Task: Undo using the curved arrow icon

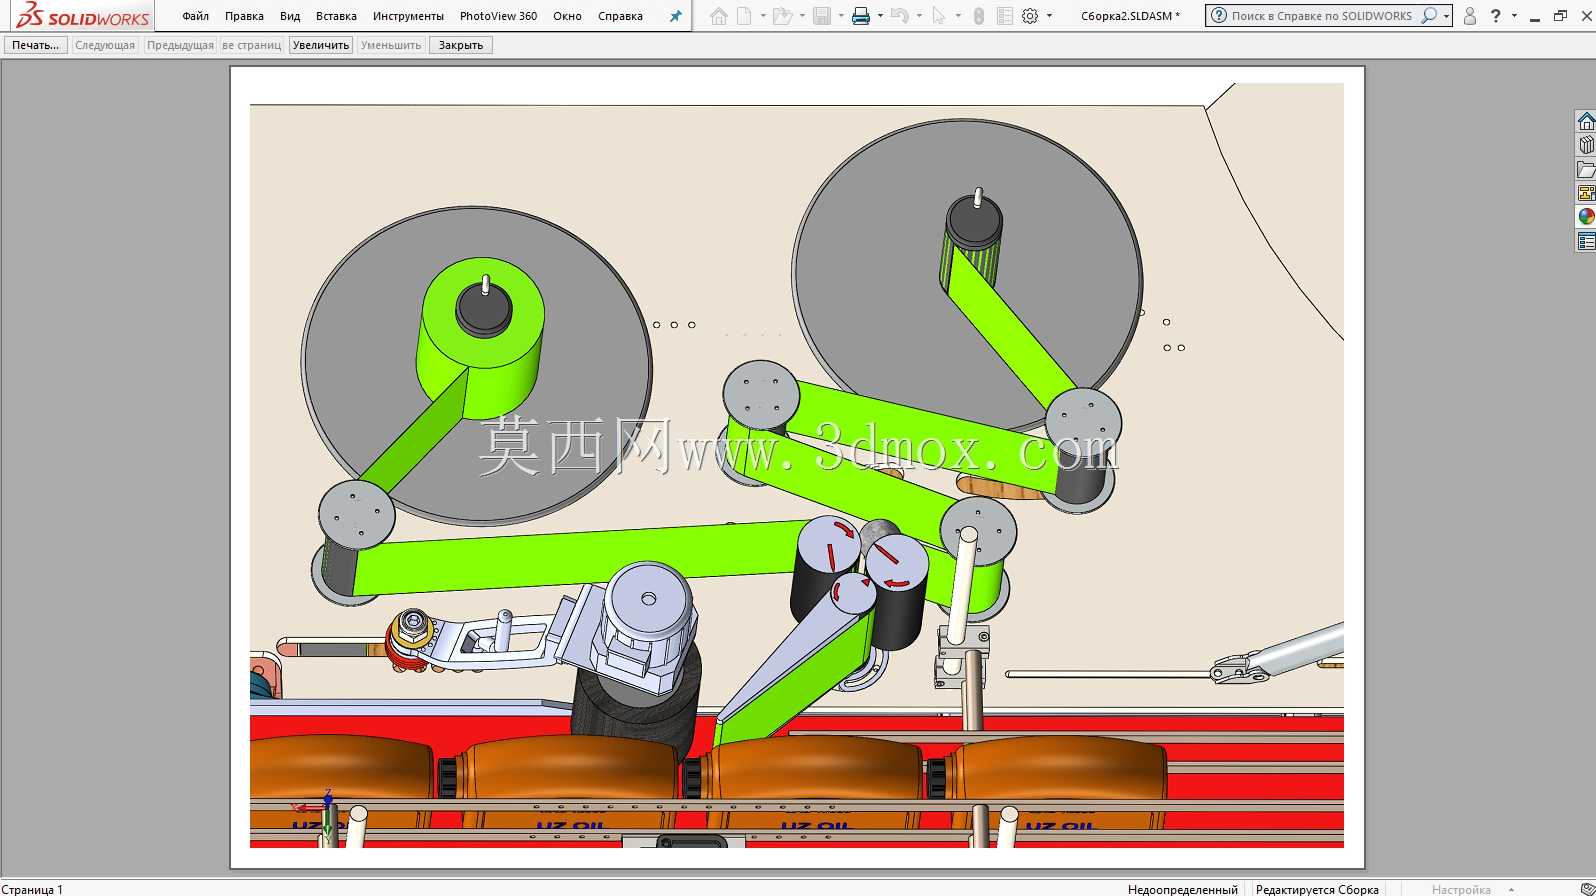Action: 899,16
